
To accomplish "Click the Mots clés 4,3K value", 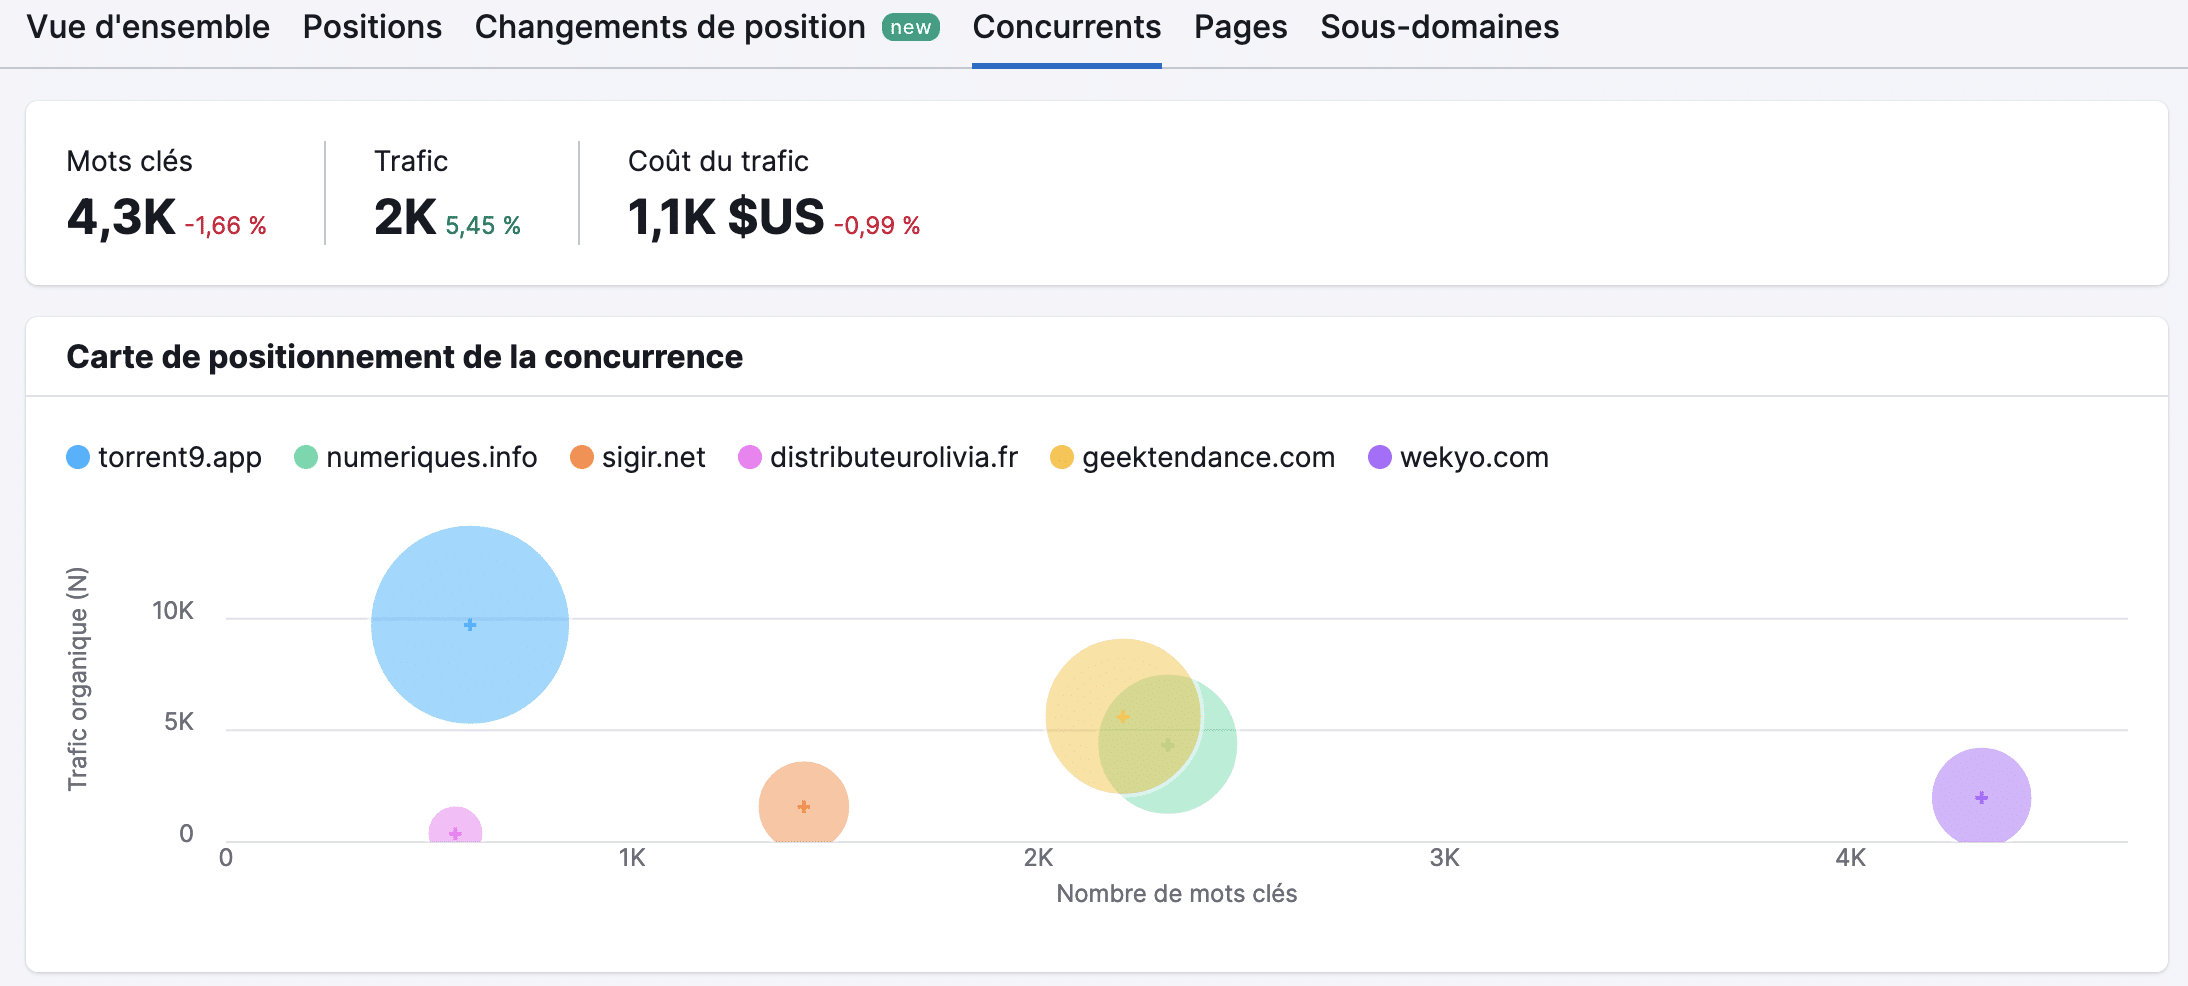I will pos(121,217).
